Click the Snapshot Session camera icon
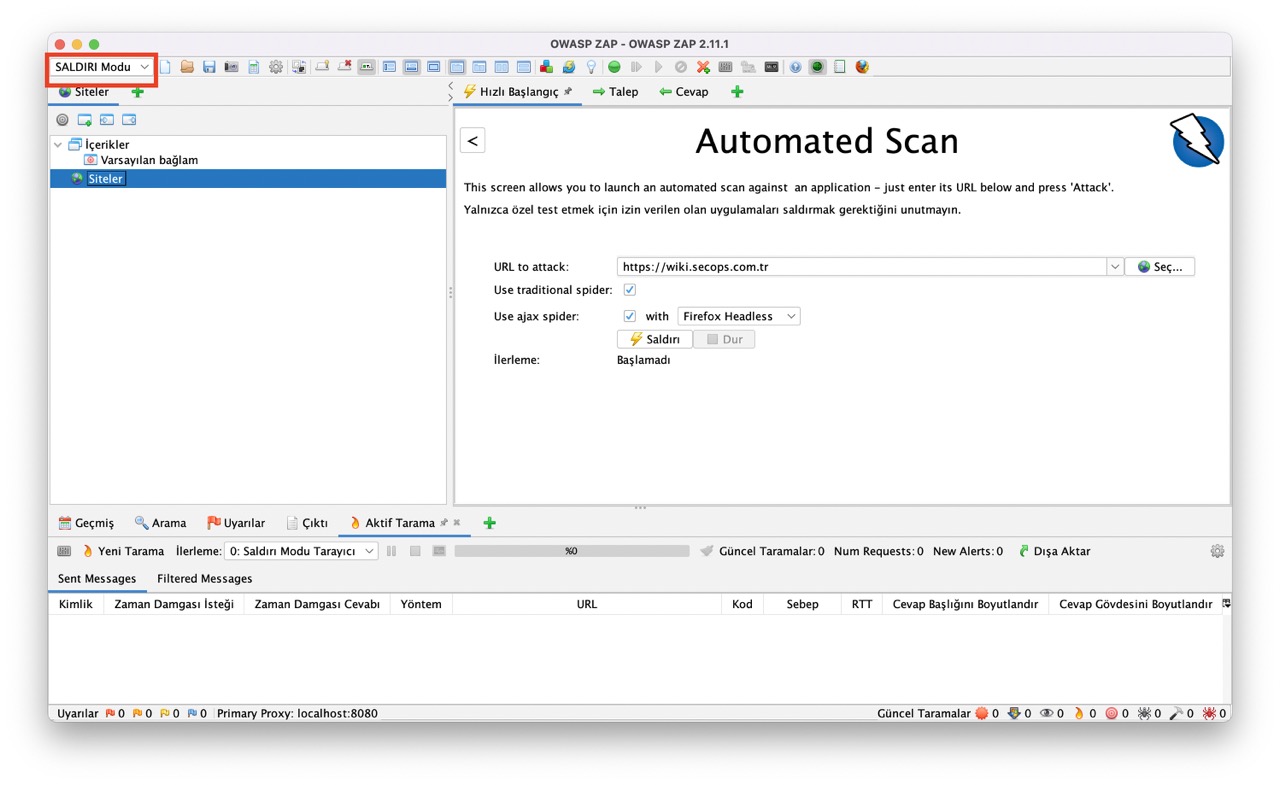1280x785 pixels. click(231, 67)
